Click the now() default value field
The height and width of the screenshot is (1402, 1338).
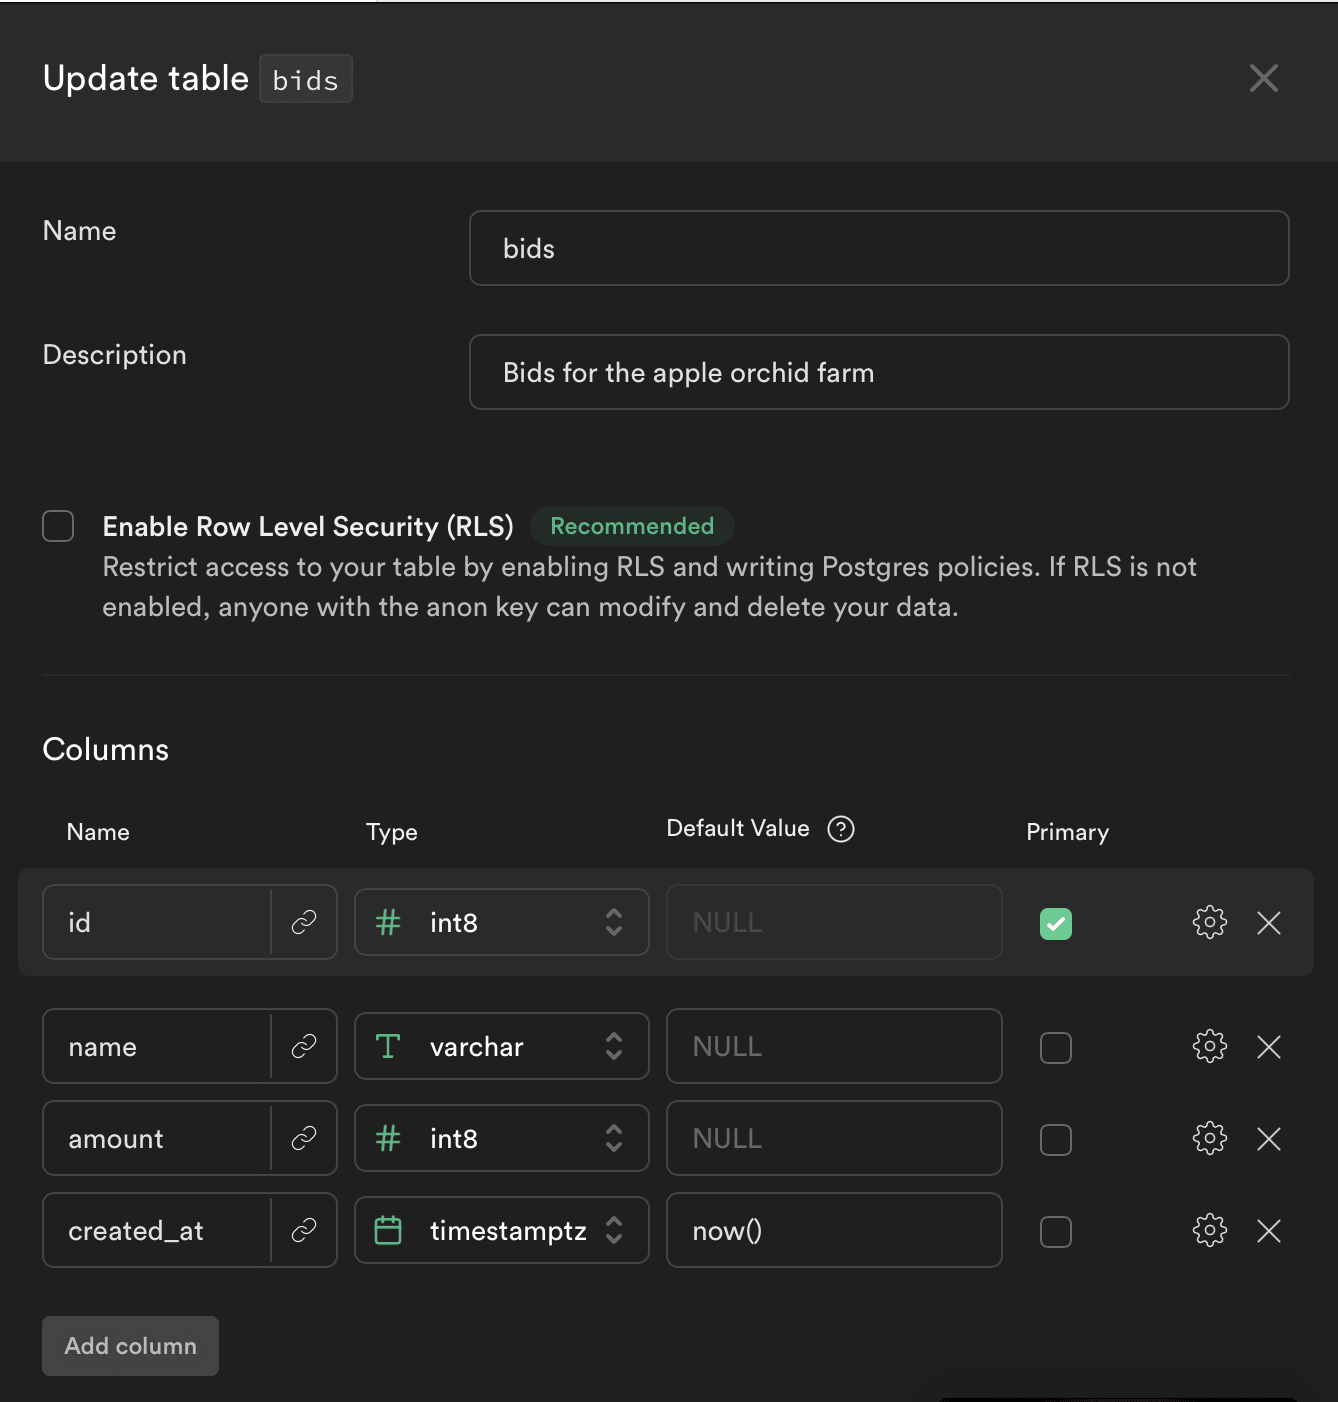[834, 1230]
